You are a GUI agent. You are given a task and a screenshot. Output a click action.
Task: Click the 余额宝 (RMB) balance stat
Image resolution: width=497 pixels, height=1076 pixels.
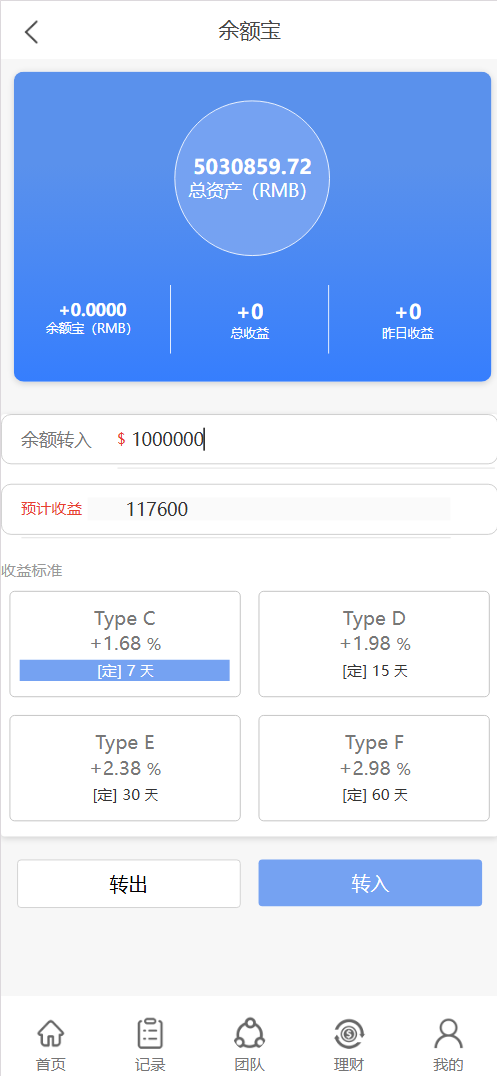point(93,318)
